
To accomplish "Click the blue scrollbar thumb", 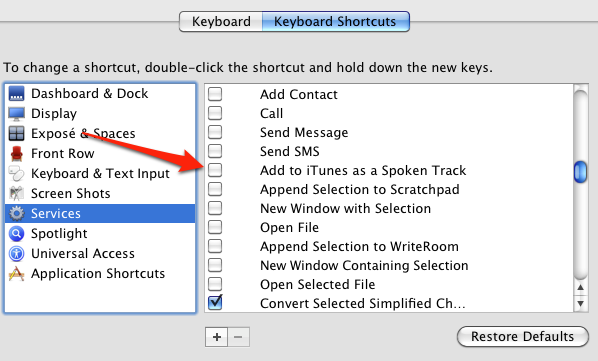I will click(580, 172).
